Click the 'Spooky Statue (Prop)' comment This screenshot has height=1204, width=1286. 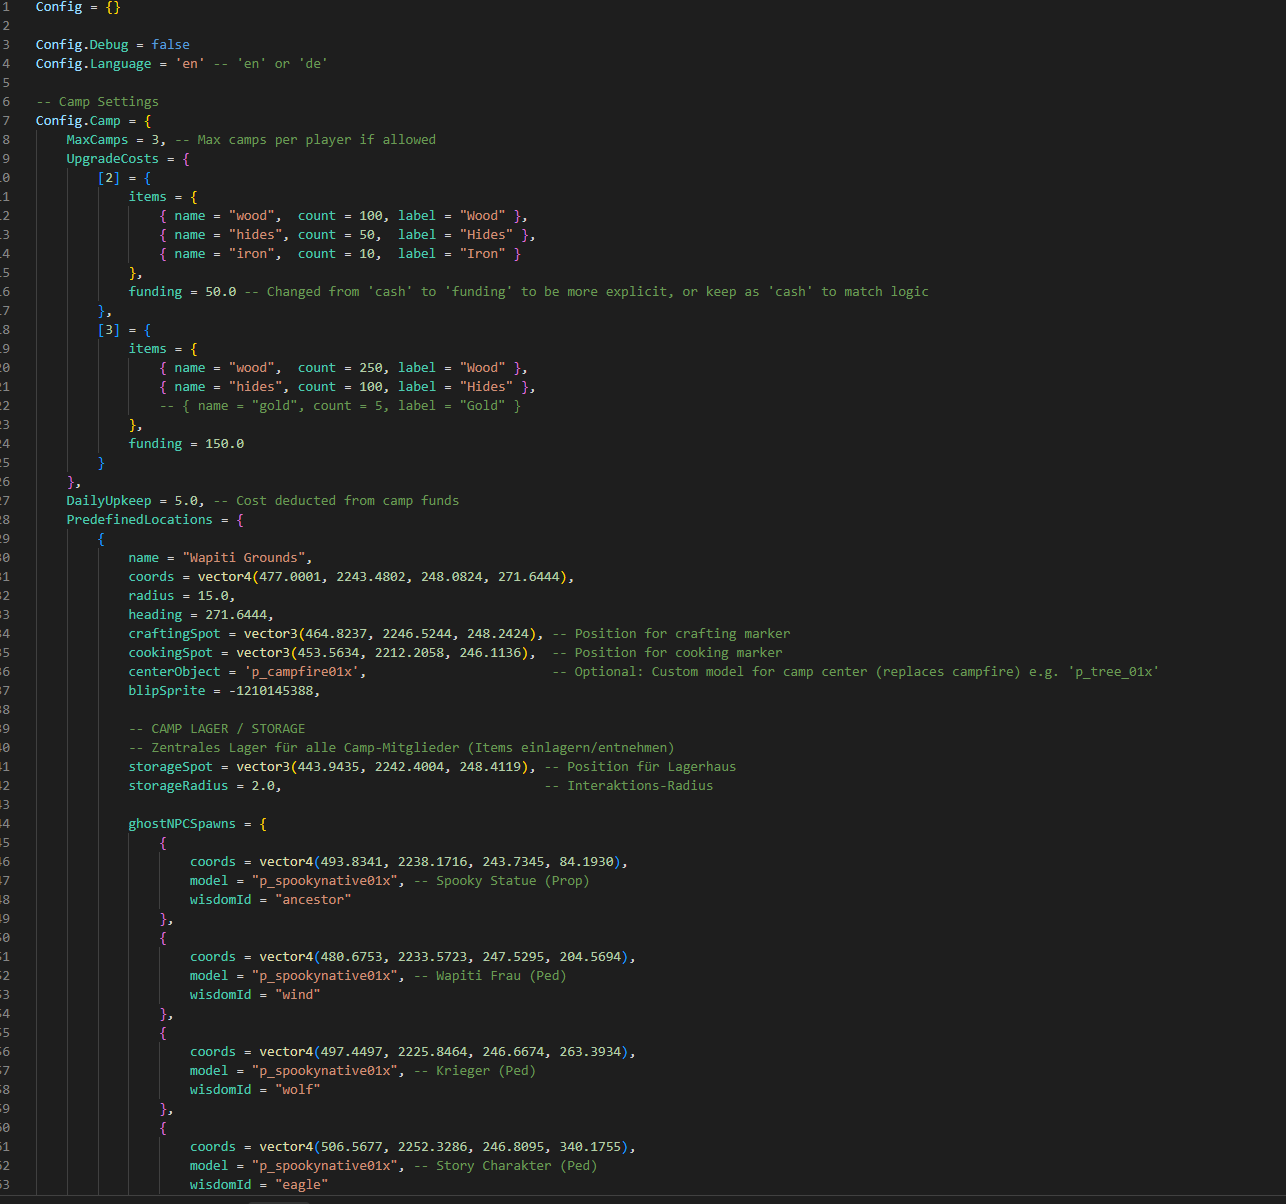pyautogui.click(x=501, y=881)
